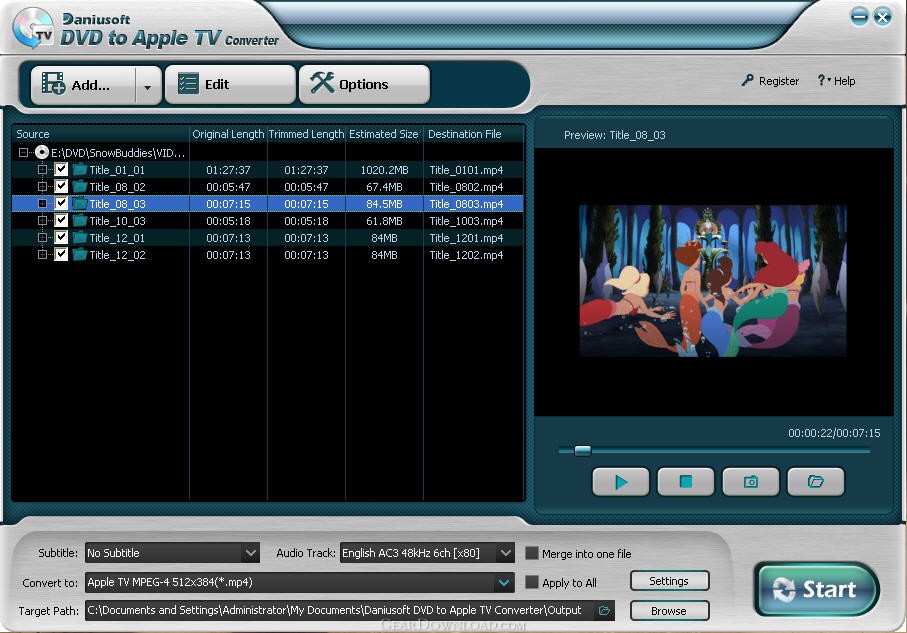Click the Destination File column header
The image size is (907, 633).
click(474, 134)
